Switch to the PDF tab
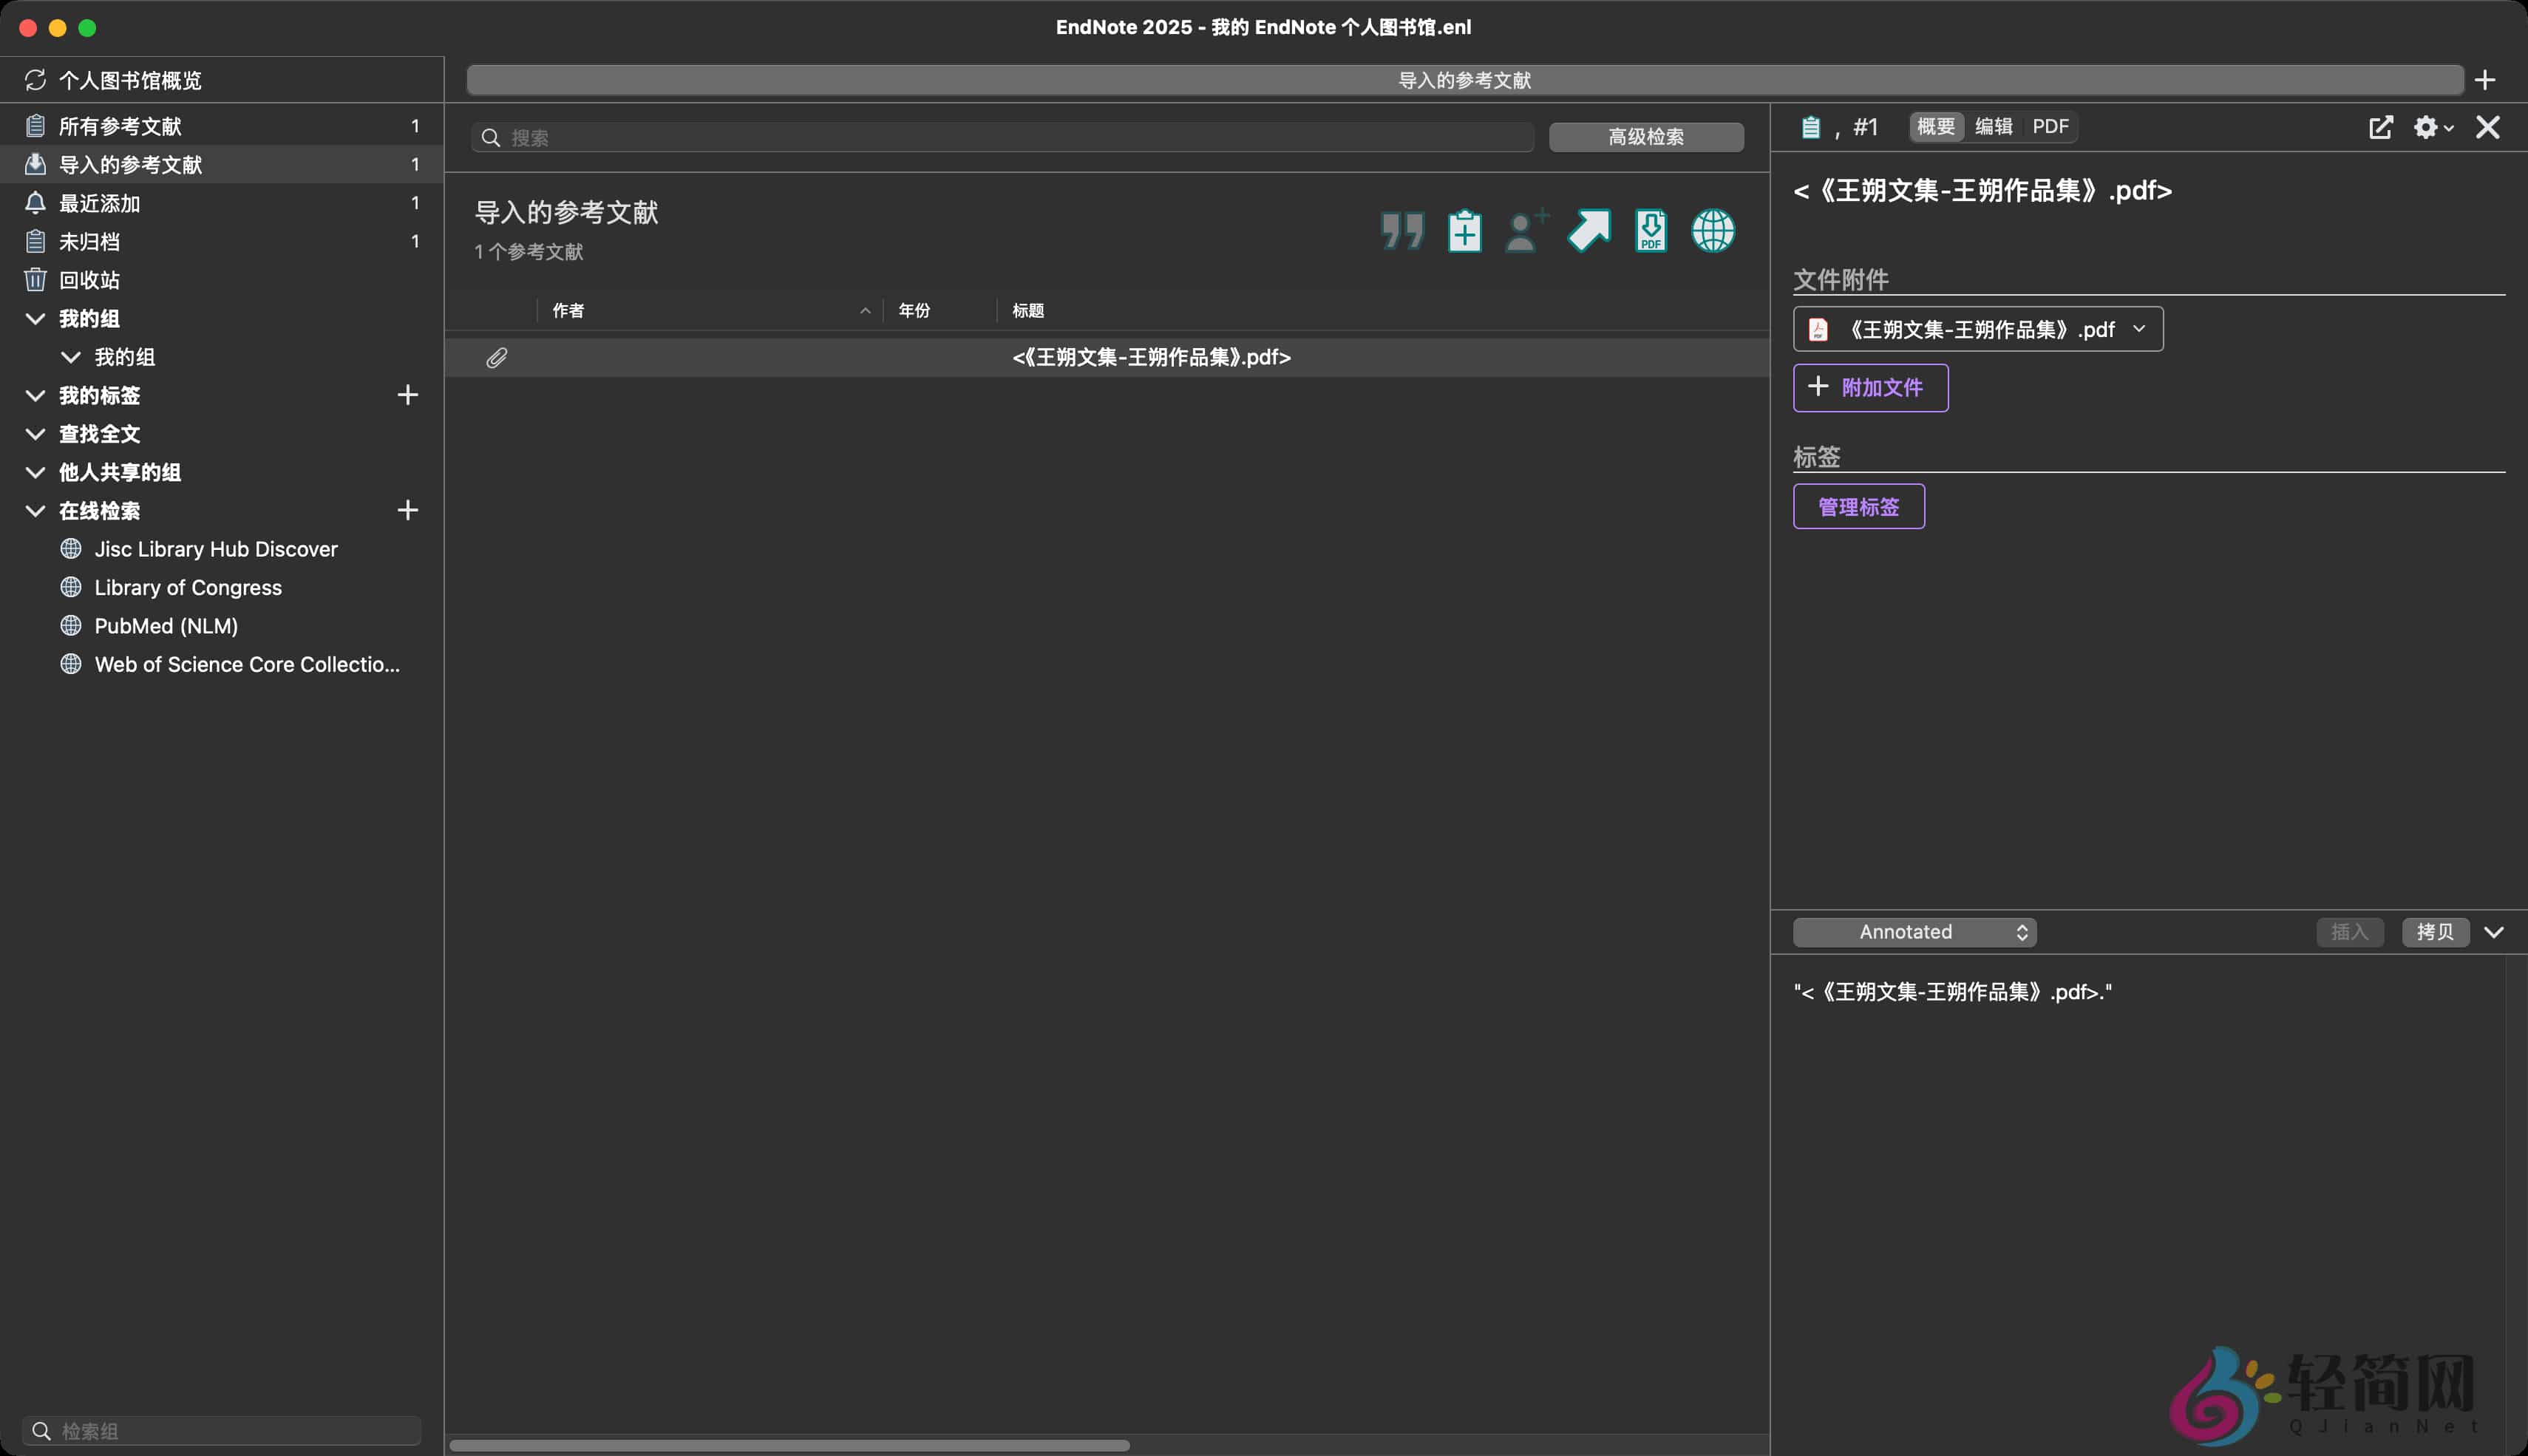The width and height of the screenshot is (2528, 1456). pyautogui.click(x=2050, y=126)
